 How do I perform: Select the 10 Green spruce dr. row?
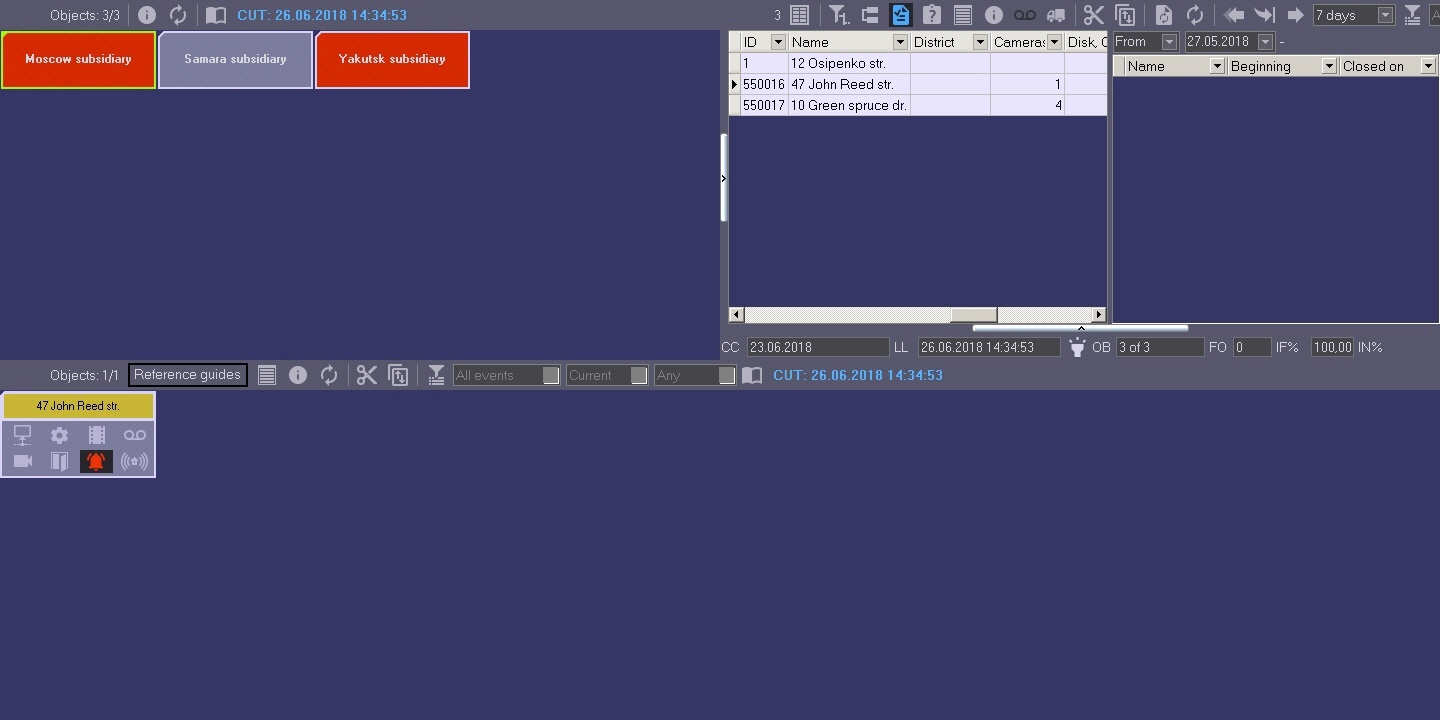click(918, 105)
